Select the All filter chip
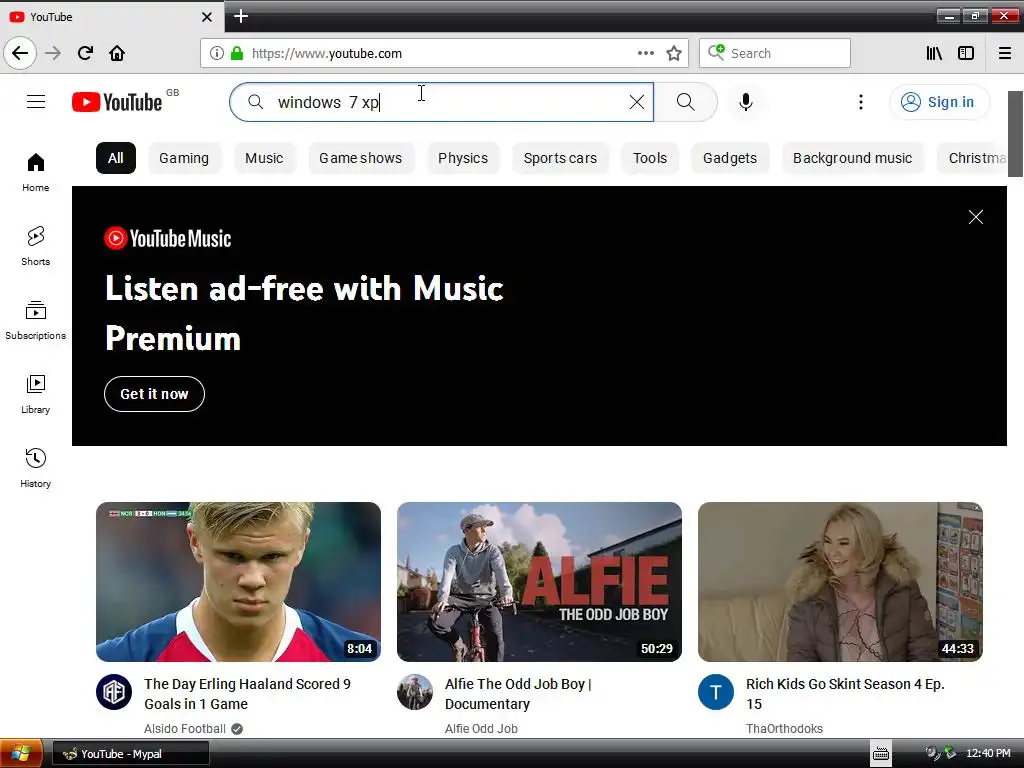The height and width of the screenshot is (768, 1024). click(116, 158)
